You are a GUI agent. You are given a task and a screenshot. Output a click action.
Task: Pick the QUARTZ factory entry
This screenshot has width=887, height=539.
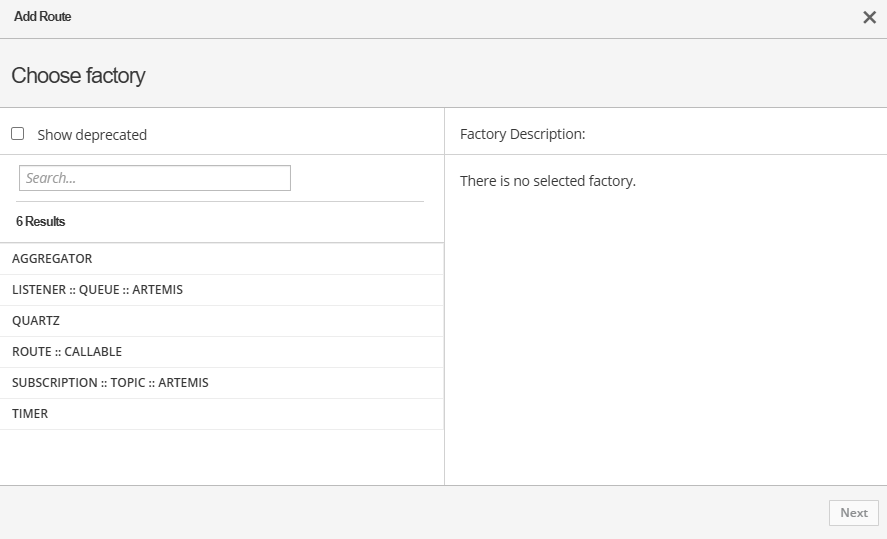pos(36,321)
